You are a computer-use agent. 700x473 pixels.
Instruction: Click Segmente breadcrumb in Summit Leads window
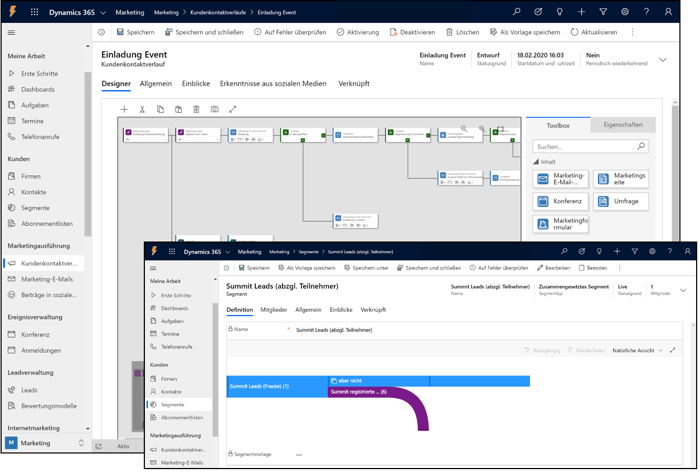click(308, 252)
